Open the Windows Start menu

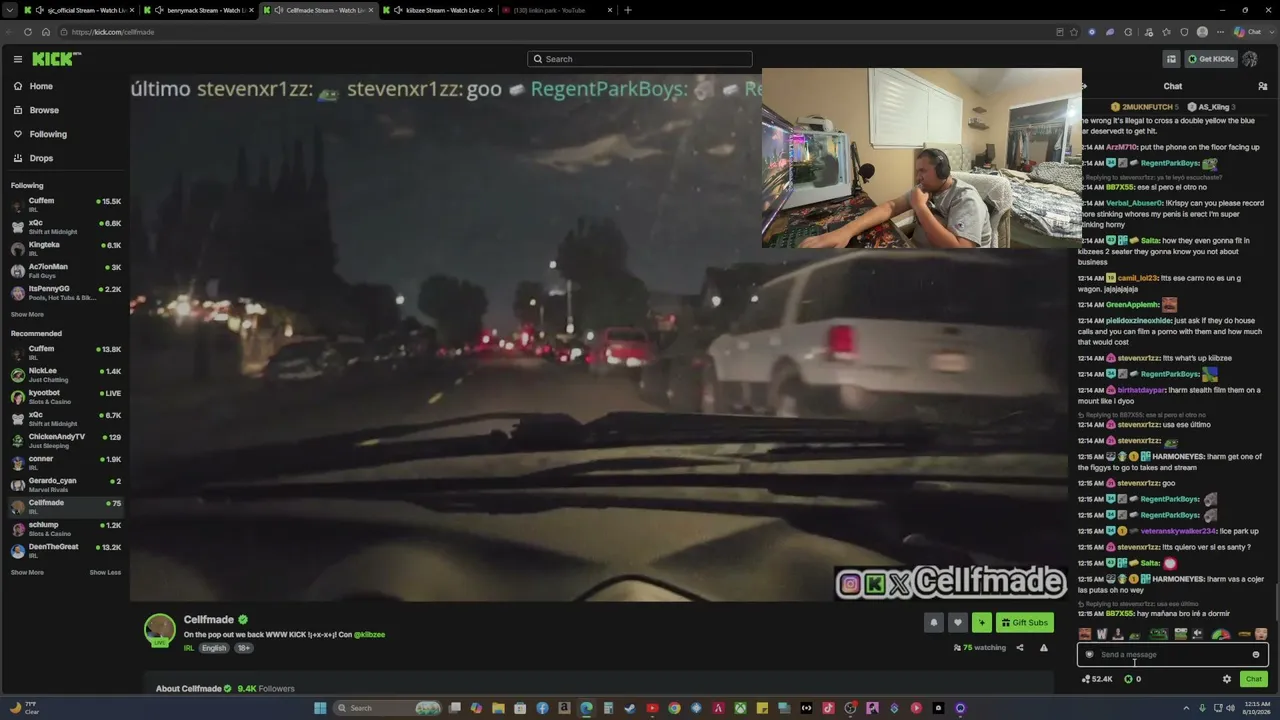pos(320,708)
